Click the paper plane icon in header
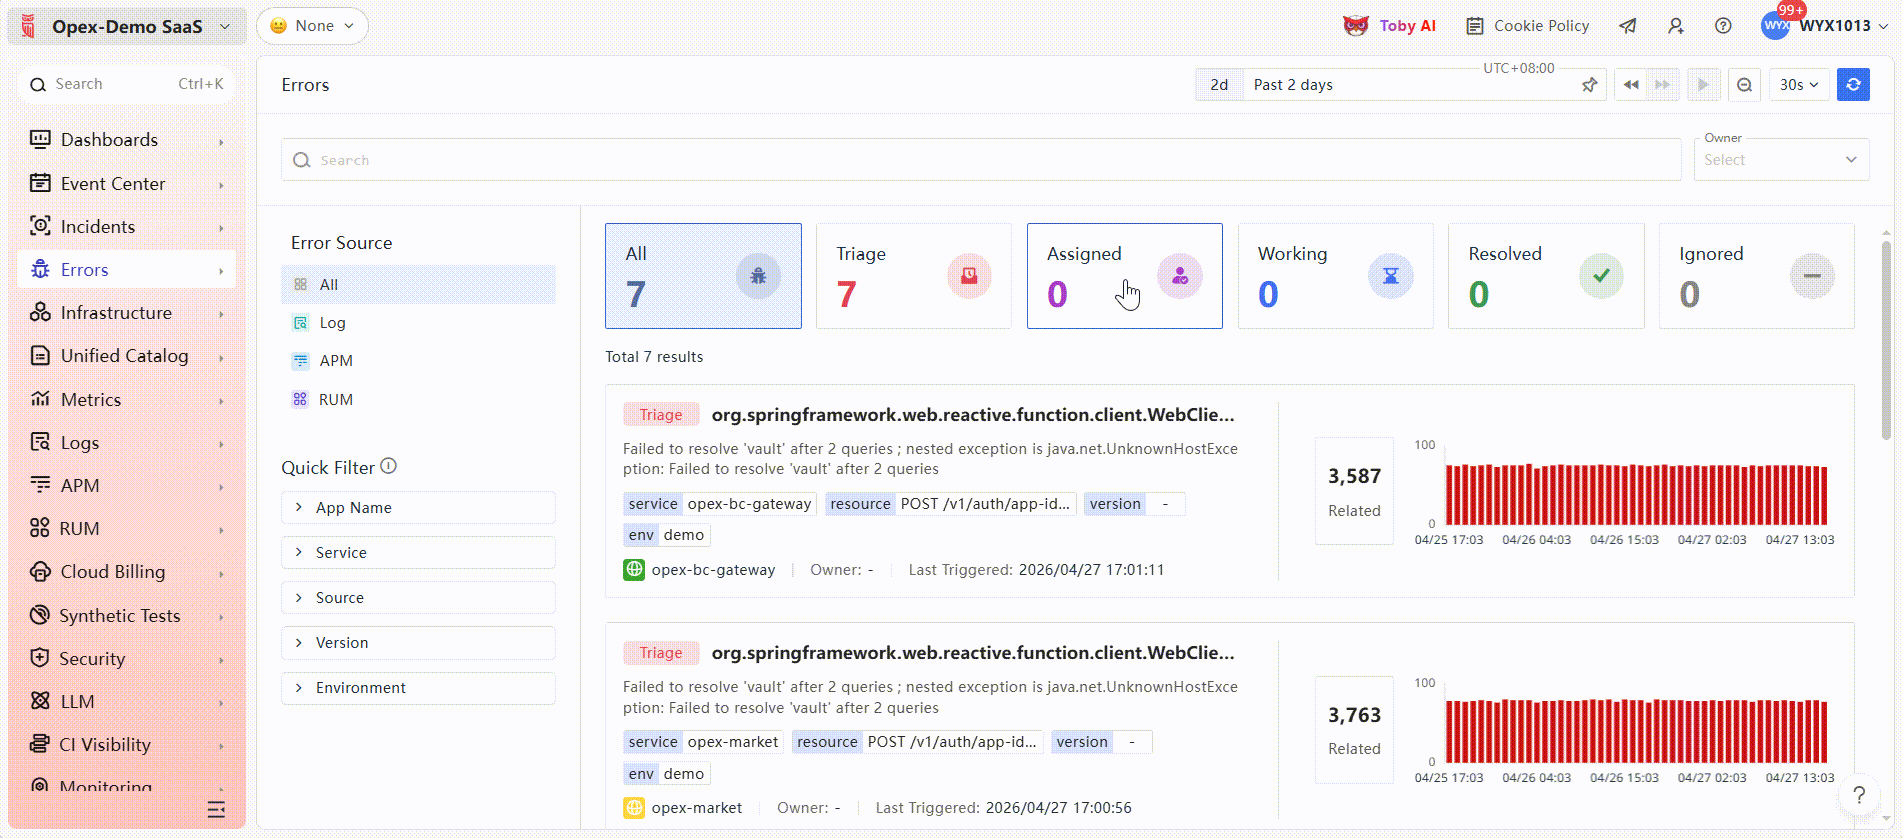 [x=1628, y=26]
